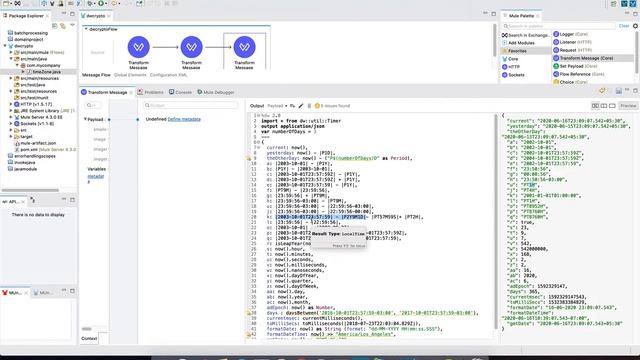
Task: Open batchprocessing project in explorer
Action: coord(28,33)
